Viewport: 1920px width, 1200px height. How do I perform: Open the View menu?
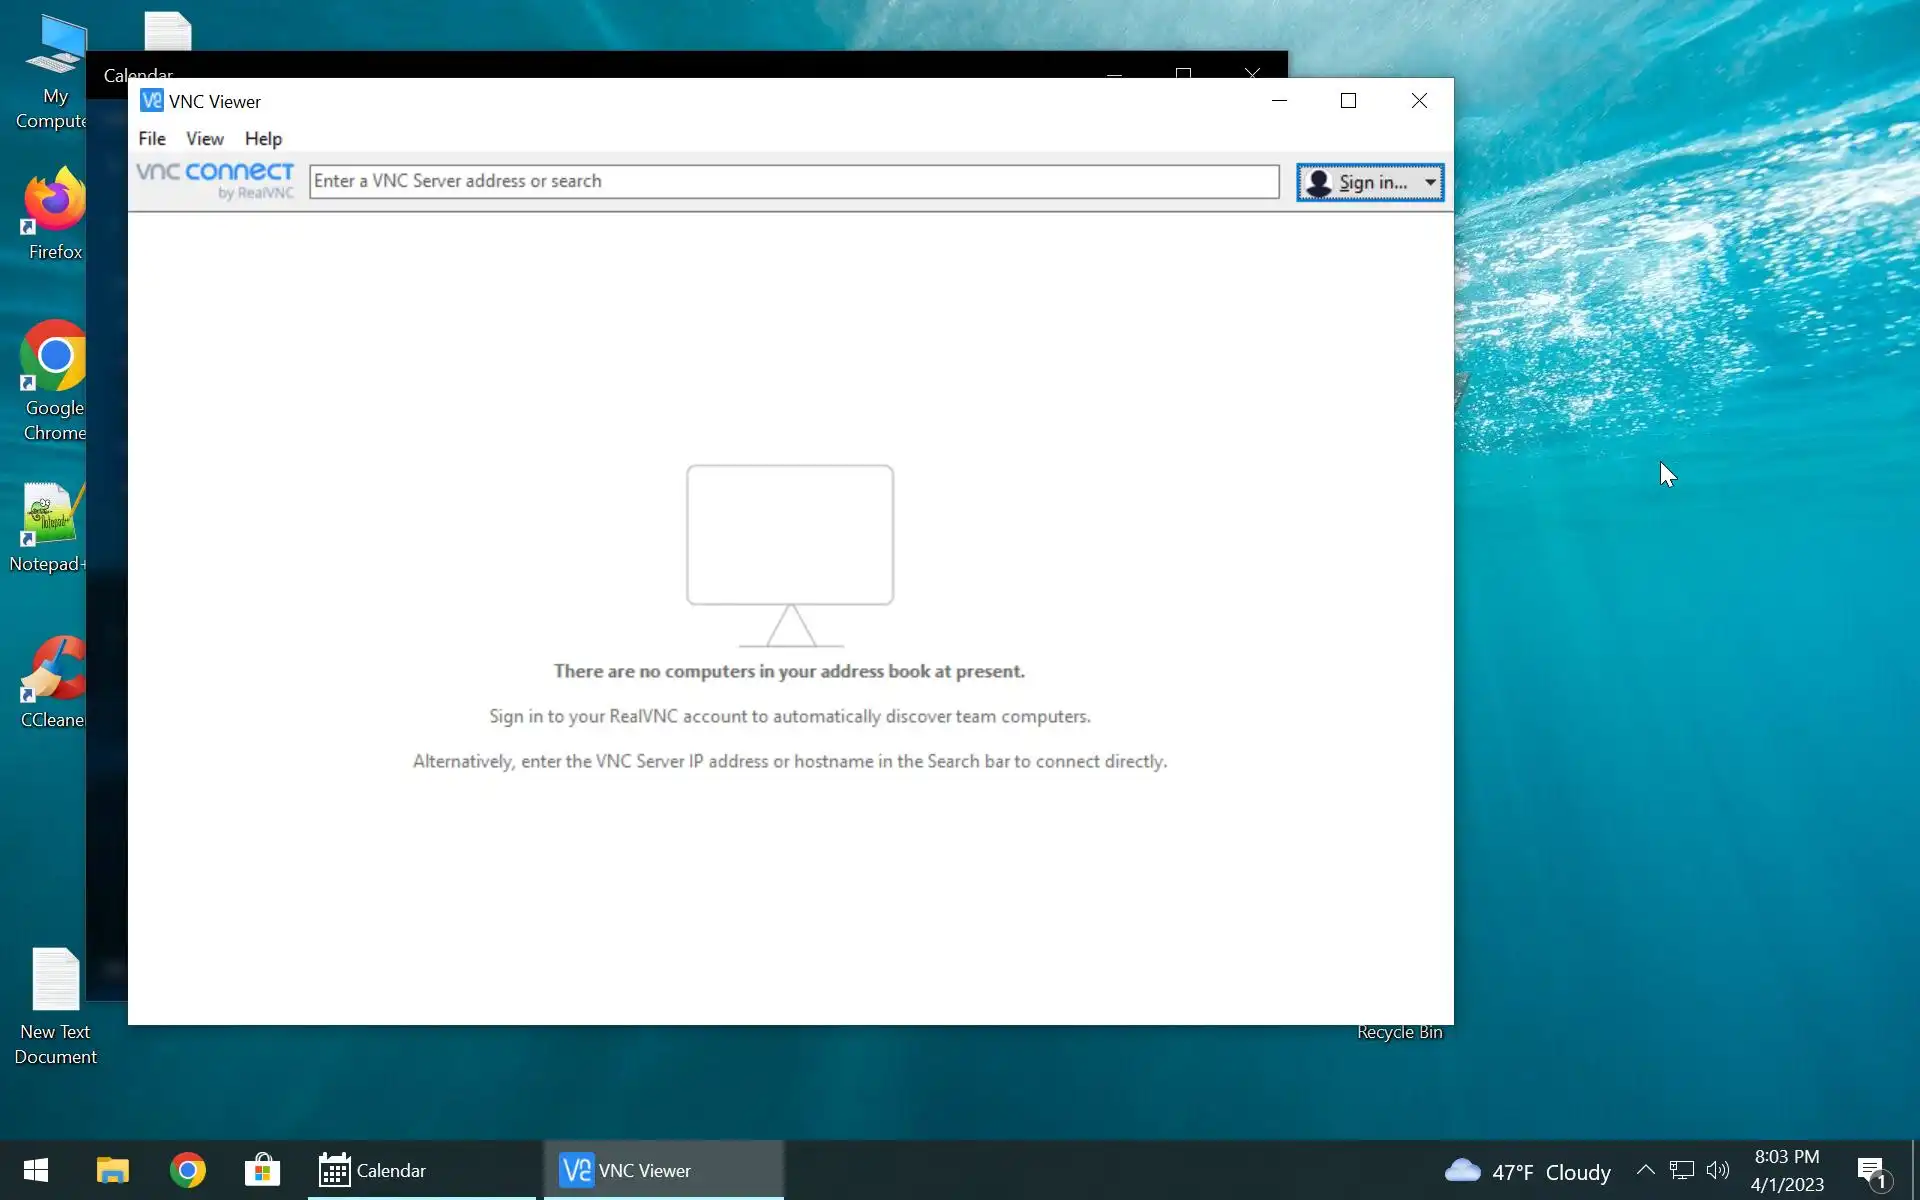click(x=205, y=138)
